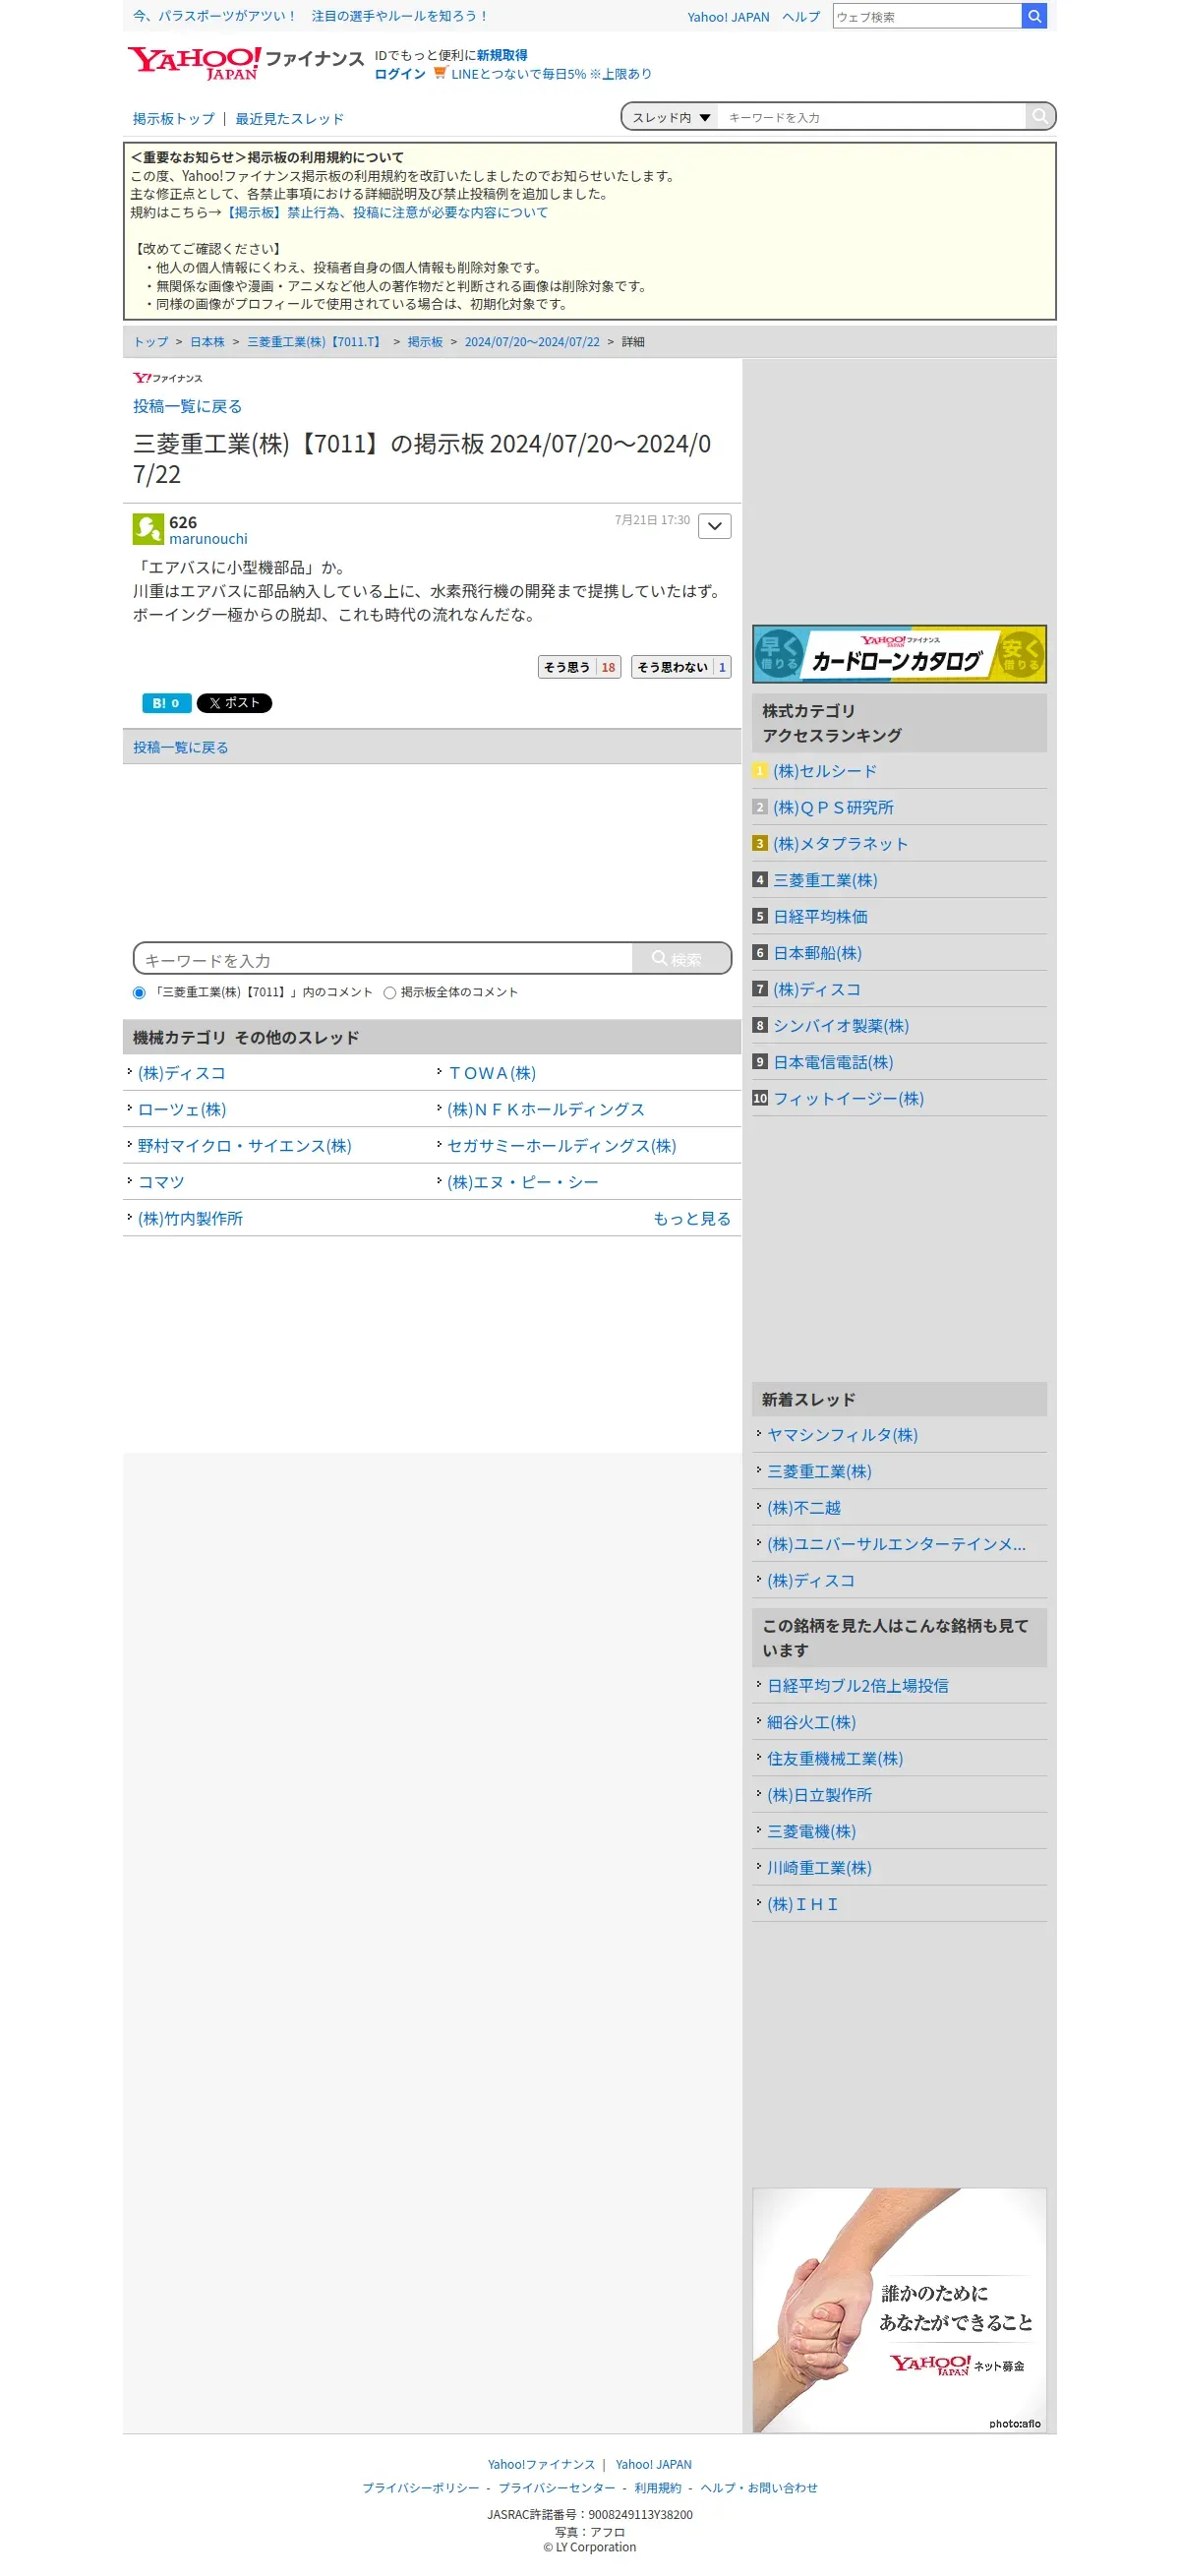Open 日経平均ブル2倍上場投信 link
The width and height of the screenshot is (1180, 2576).
(858, 1686)
